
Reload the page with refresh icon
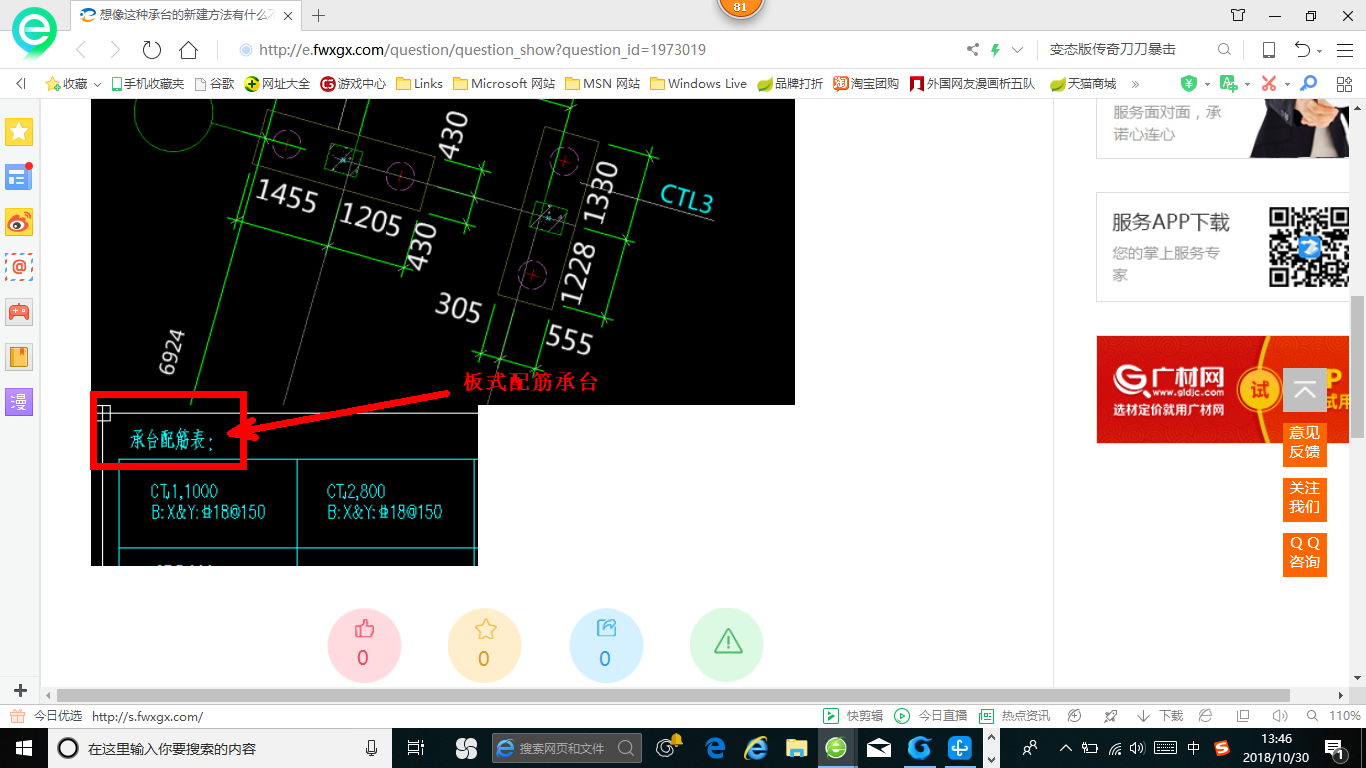(x=152, y=50)
